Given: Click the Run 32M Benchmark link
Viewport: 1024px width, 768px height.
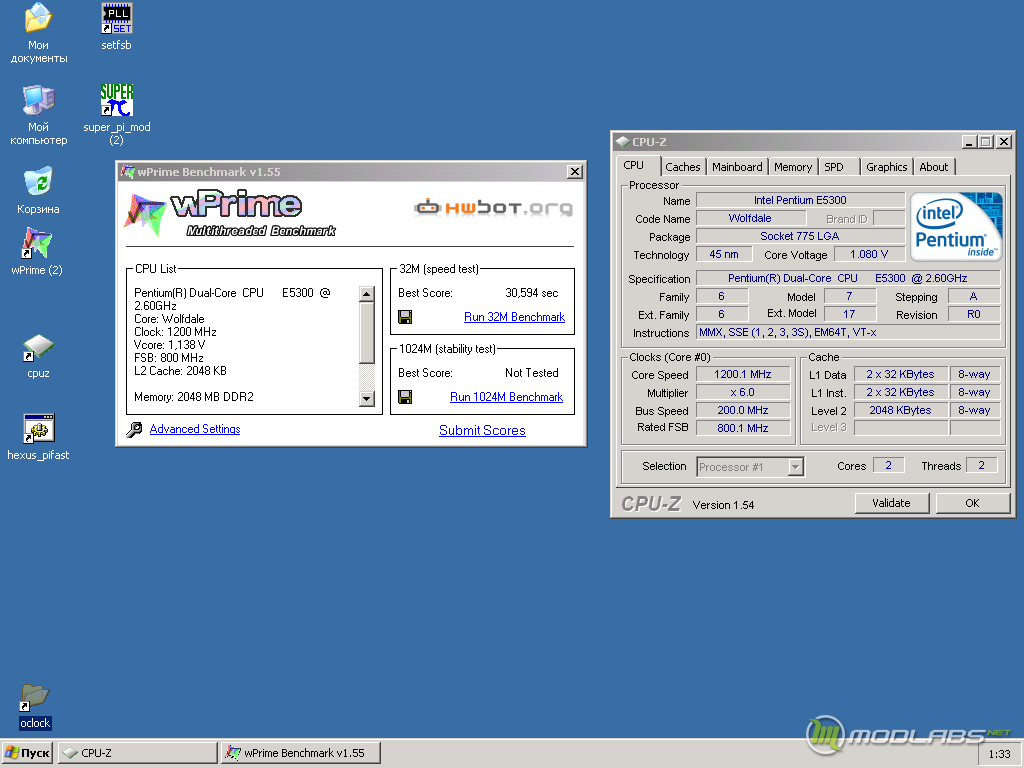Looking at the screenshot, I should tap(514, 317).
